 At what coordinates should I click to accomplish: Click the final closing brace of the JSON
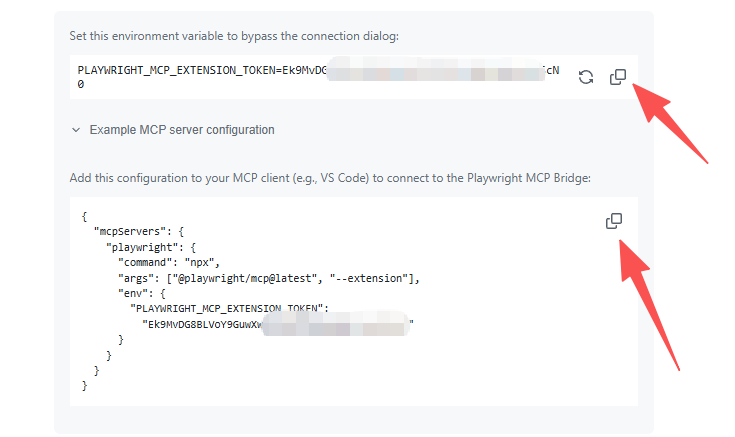click(x=85, y=386)
